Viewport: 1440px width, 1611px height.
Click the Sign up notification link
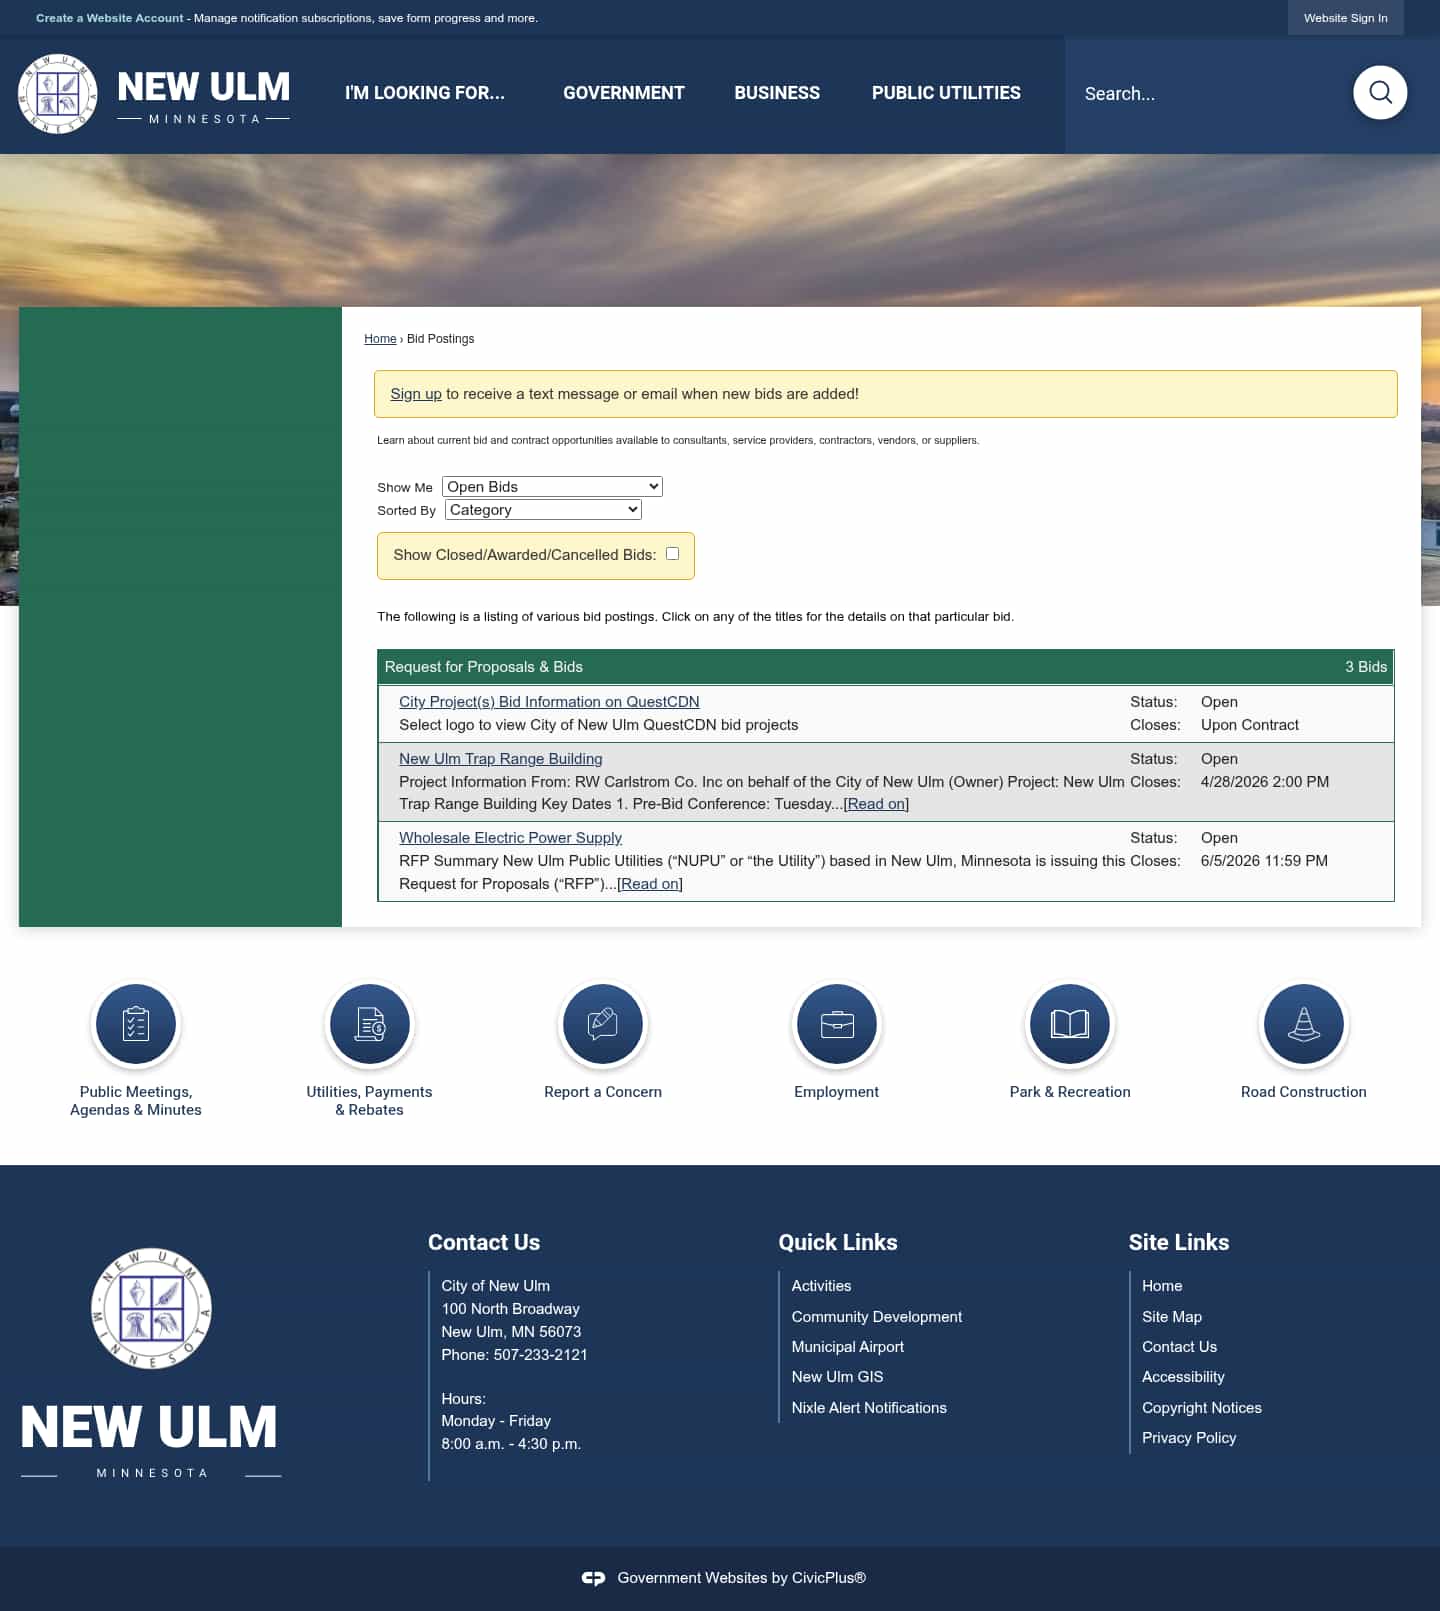point(416,394)
